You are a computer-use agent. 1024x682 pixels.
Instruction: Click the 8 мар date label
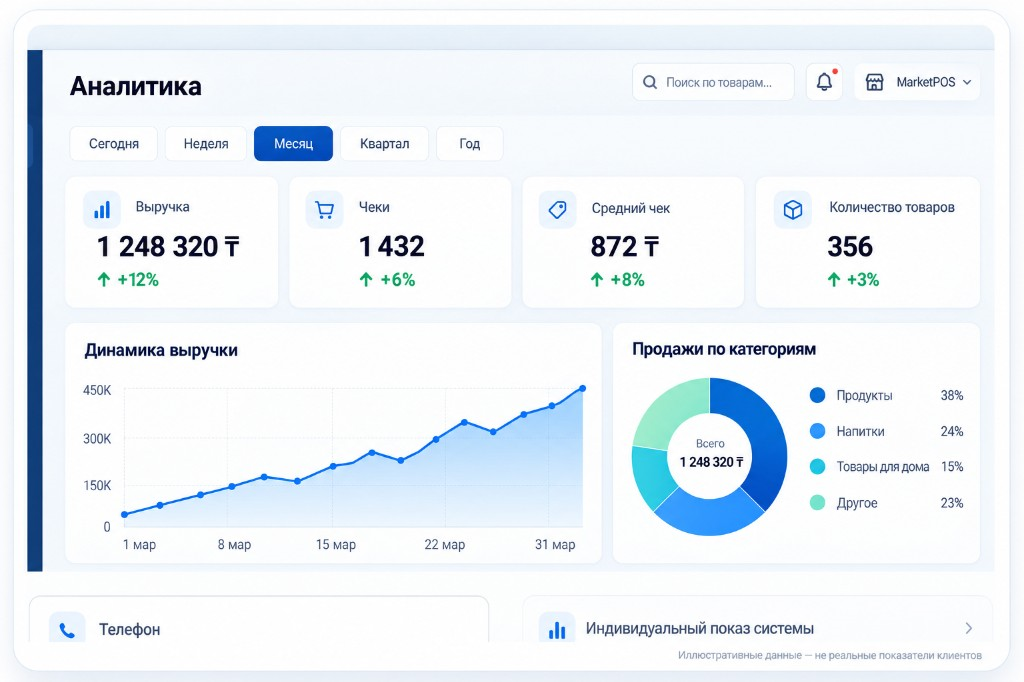click(x=234, y=544)
